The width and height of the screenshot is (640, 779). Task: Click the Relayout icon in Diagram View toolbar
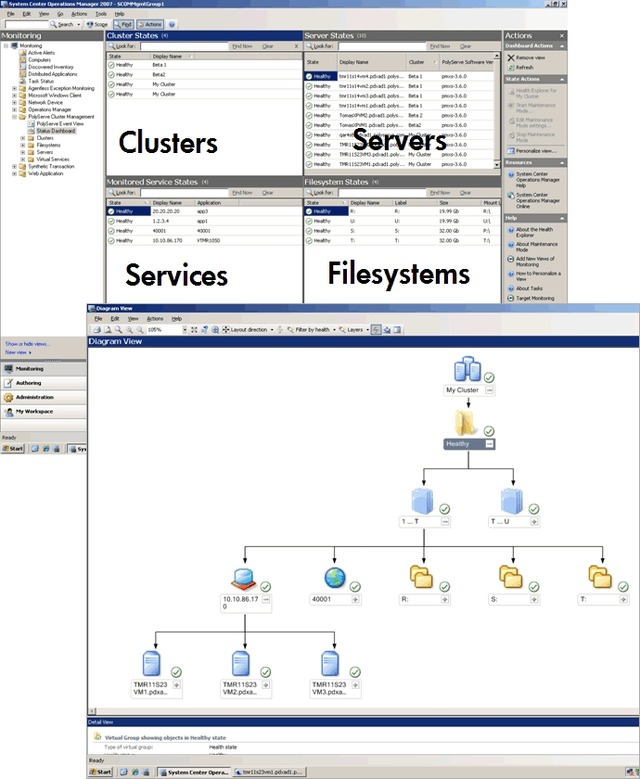[x=205, y=330]
